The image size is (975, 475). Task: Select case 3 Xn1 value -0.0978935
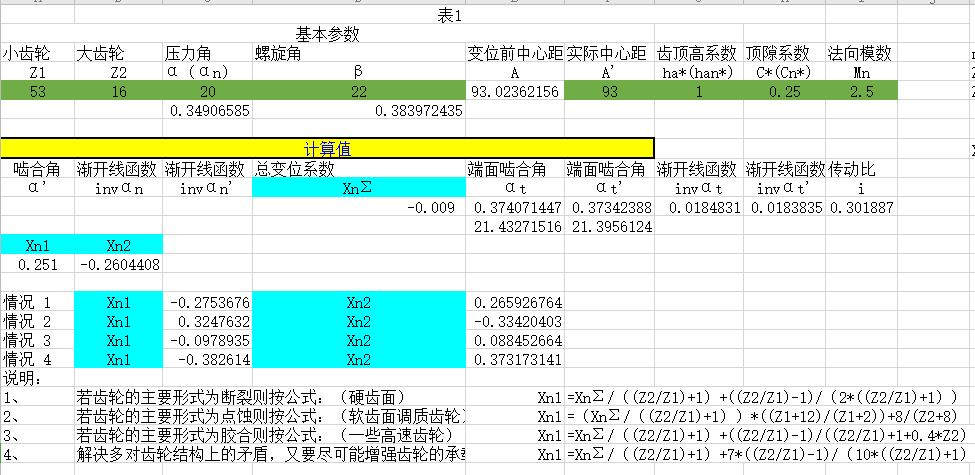pyautogui.click(x=208, y=341)
